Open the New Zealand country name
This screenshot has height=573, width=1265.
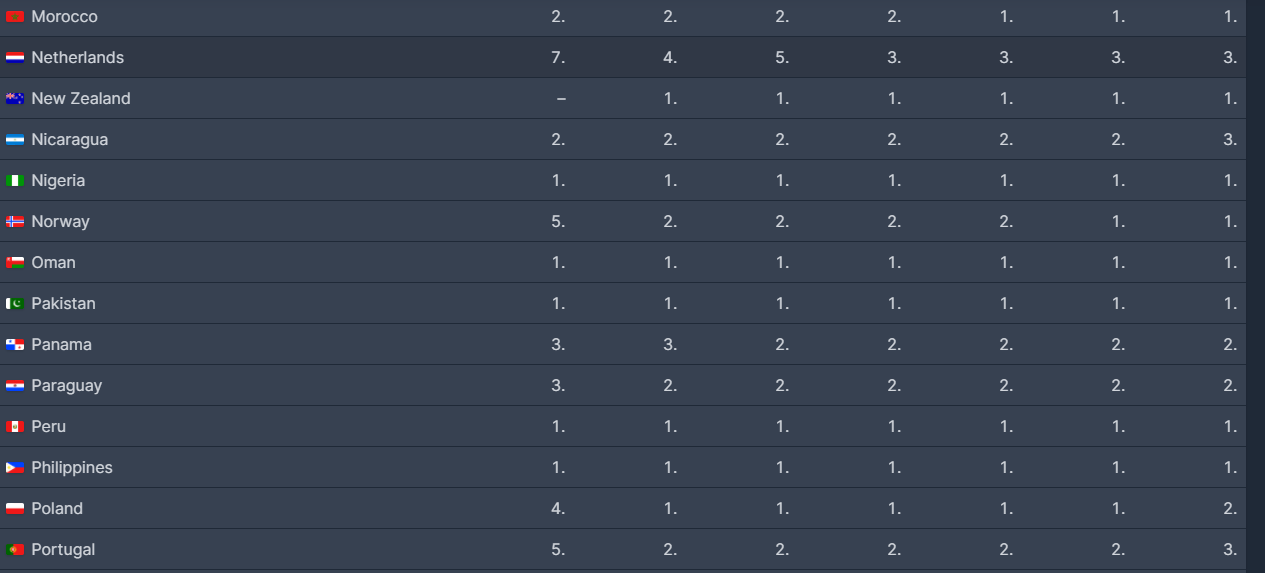(81, 98)
